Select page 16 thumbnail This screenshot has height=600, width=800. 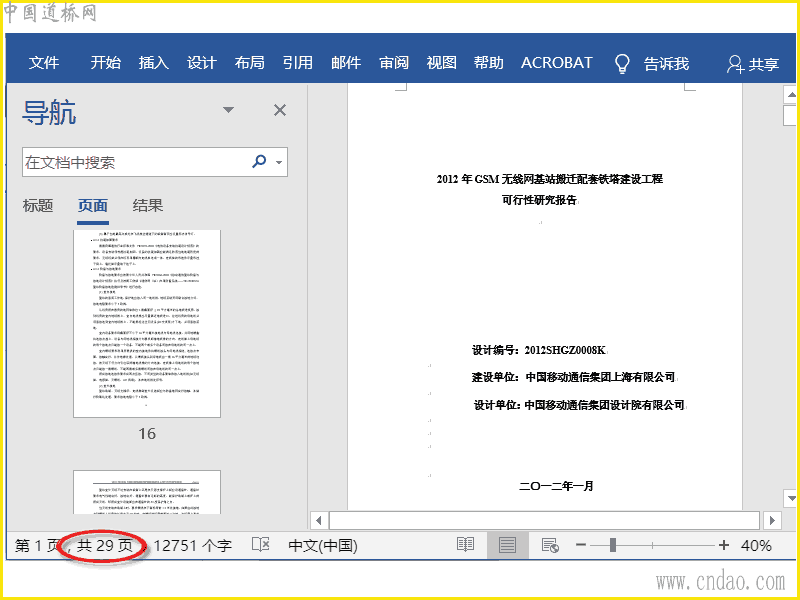pos(147,323)
